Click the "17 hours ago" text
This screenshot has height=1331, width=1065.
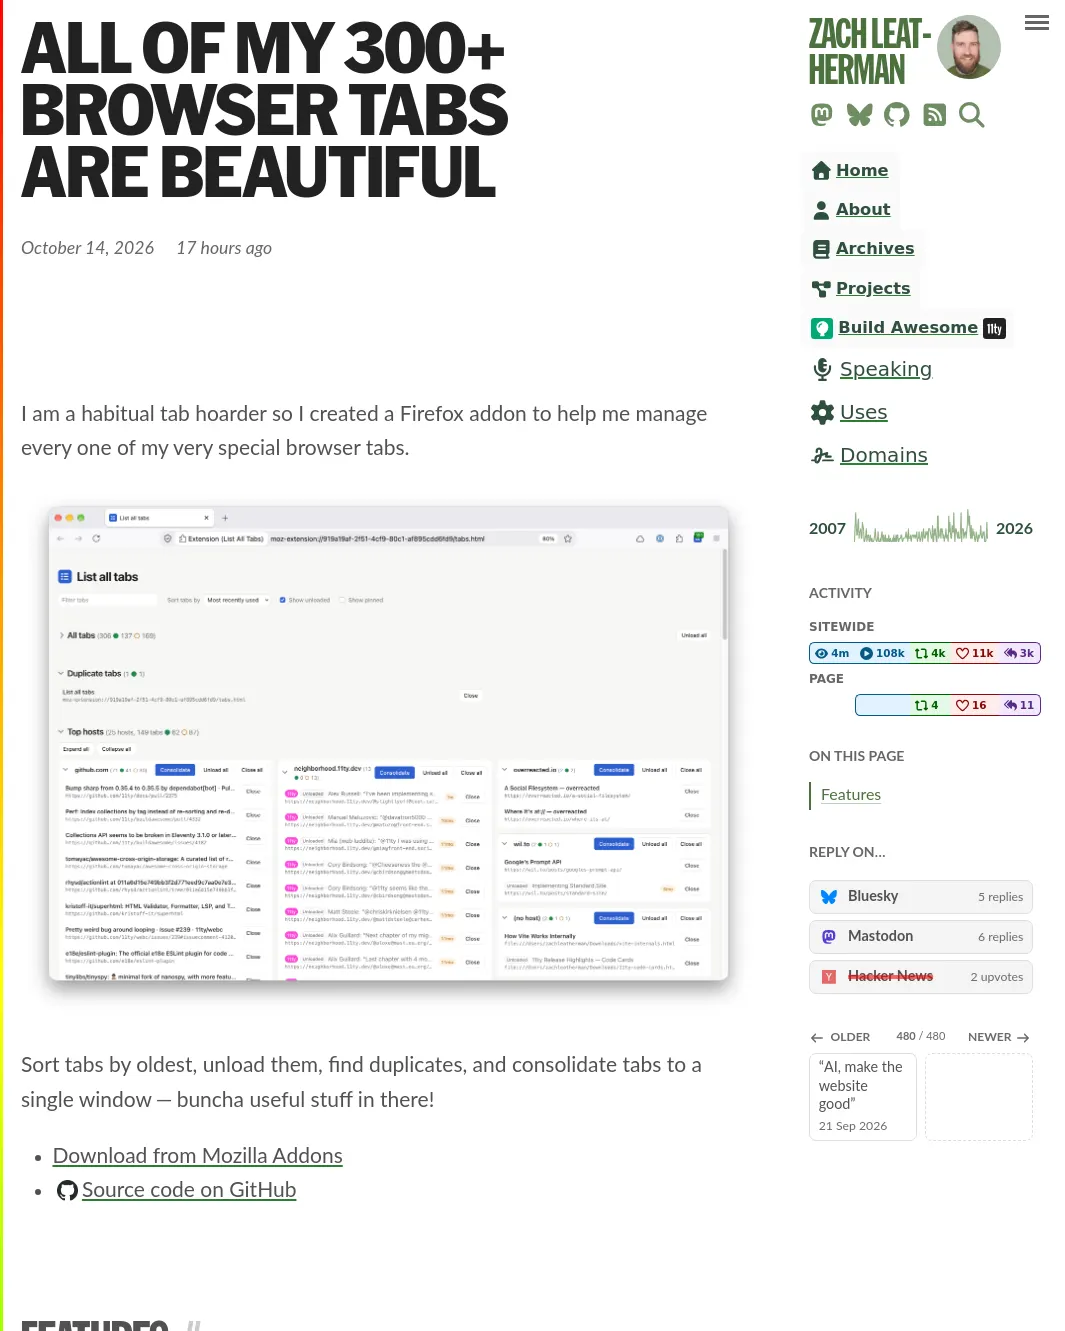point(224,248)
